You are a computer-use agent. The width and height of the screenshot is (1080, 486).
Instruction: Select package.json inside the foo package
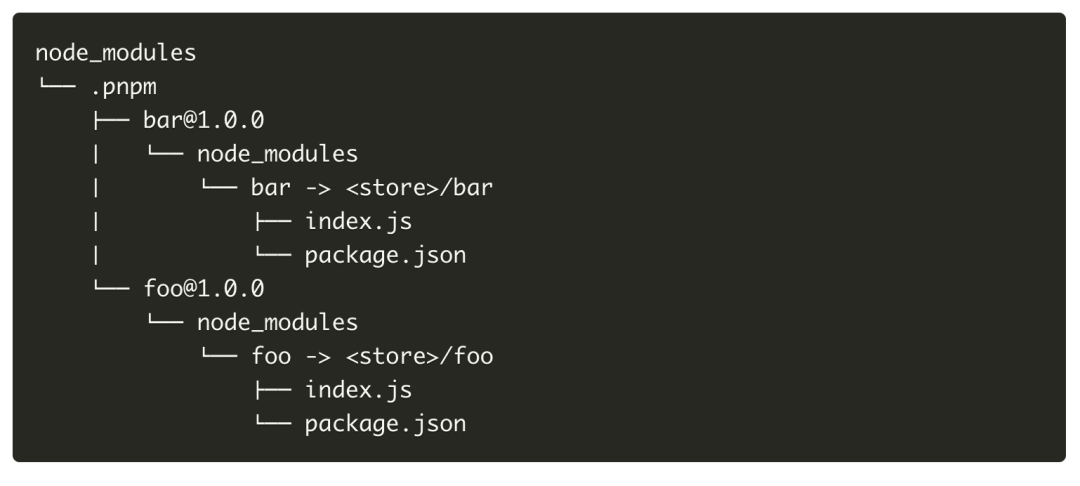tap(386, 424)
